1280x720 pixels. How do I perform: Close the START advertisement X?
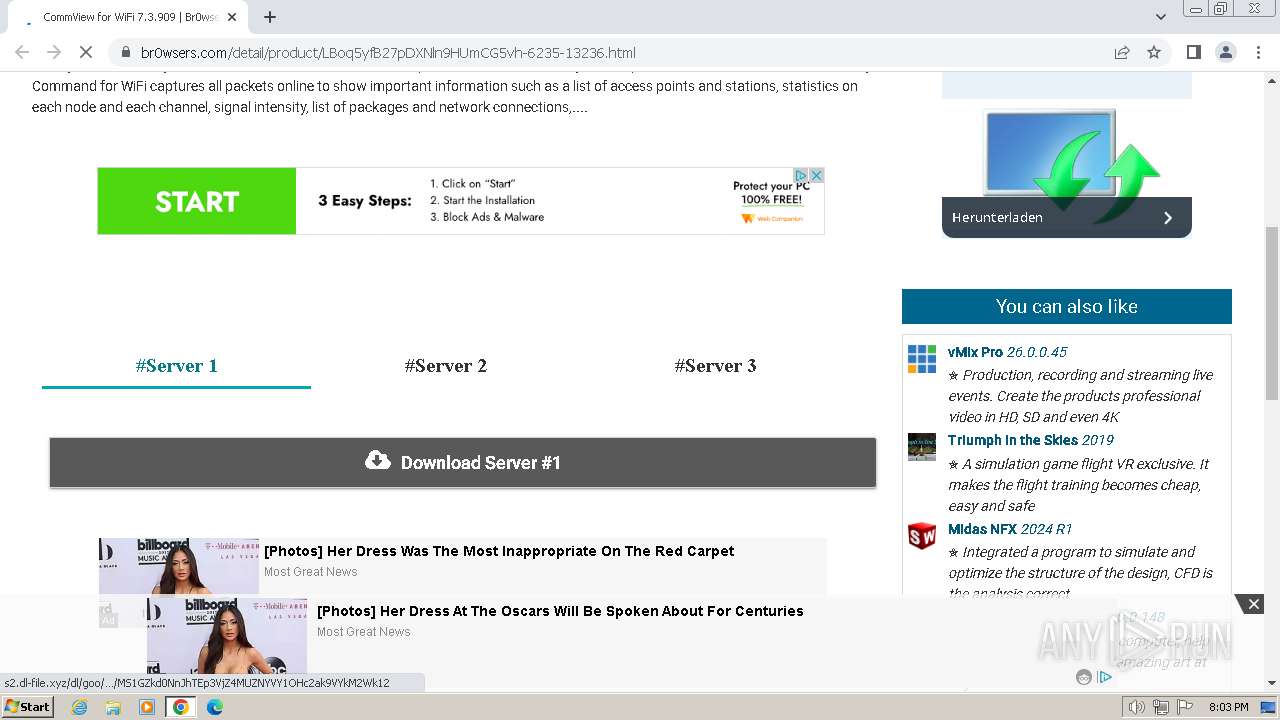pos(816,175)
